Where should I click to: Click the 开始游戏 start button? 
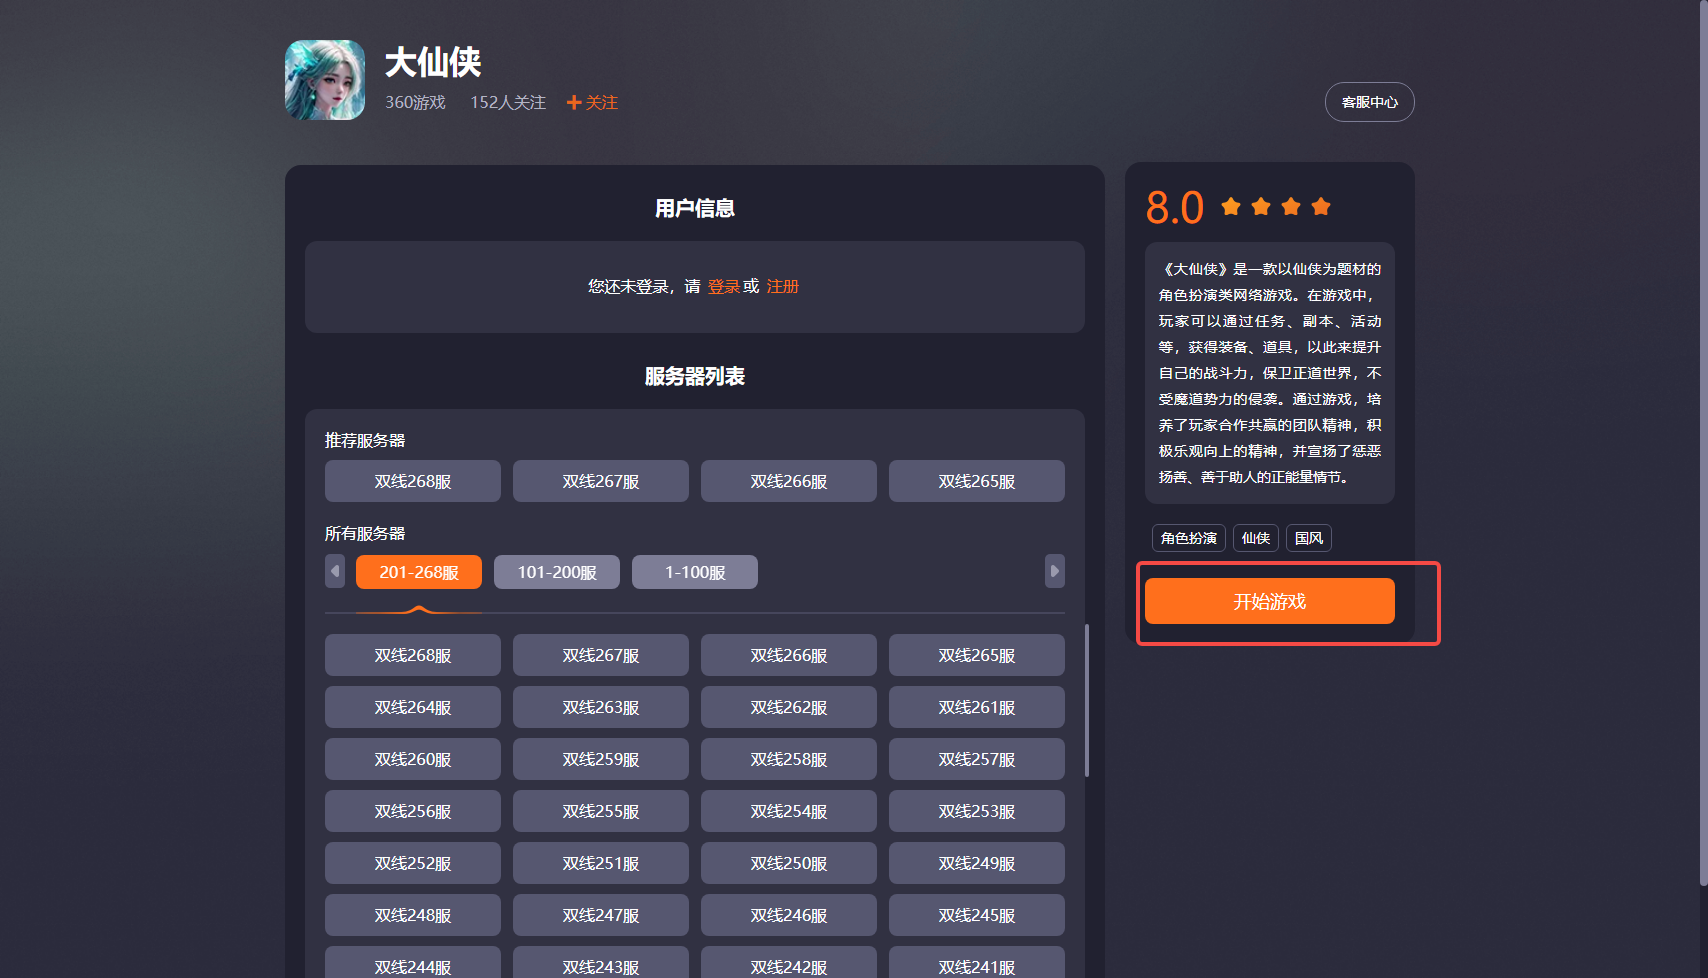(1269, 600)
